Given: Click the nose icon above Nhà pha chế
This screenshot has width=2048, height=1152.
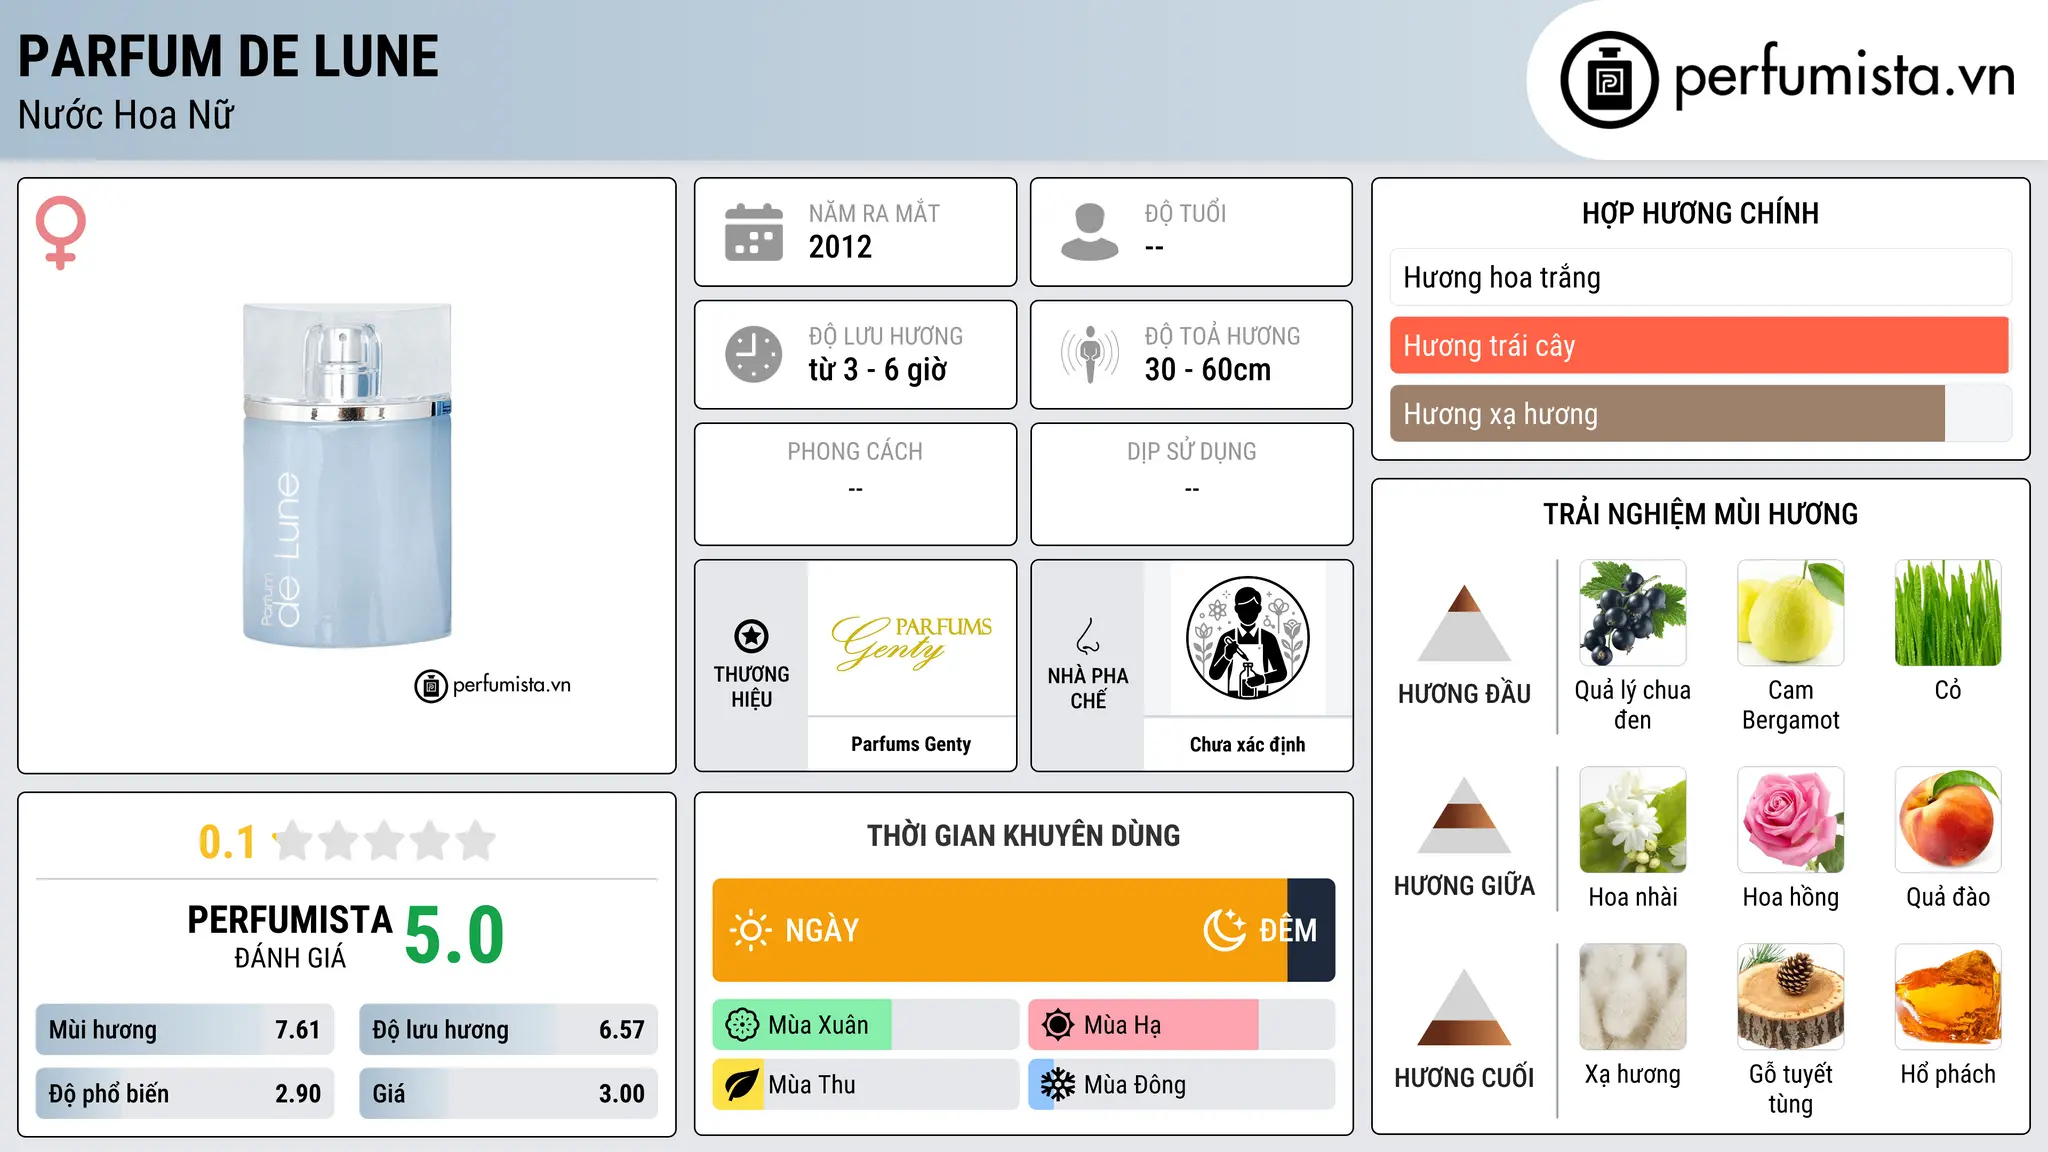Looking at the screenshot, I should pyautogui.click(x=1088, y=636).
